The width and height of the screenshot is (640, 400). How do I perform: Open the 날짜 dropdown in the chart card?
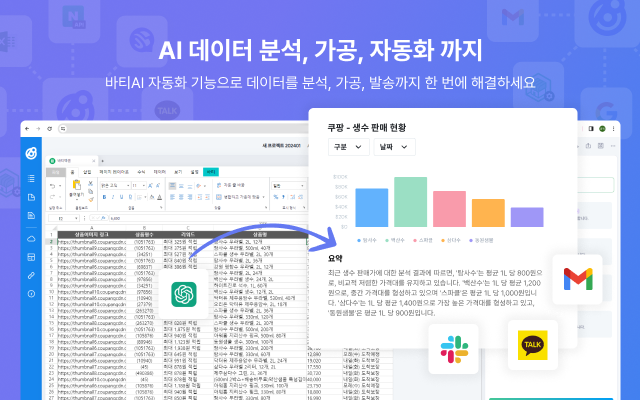tap(394, 147)
